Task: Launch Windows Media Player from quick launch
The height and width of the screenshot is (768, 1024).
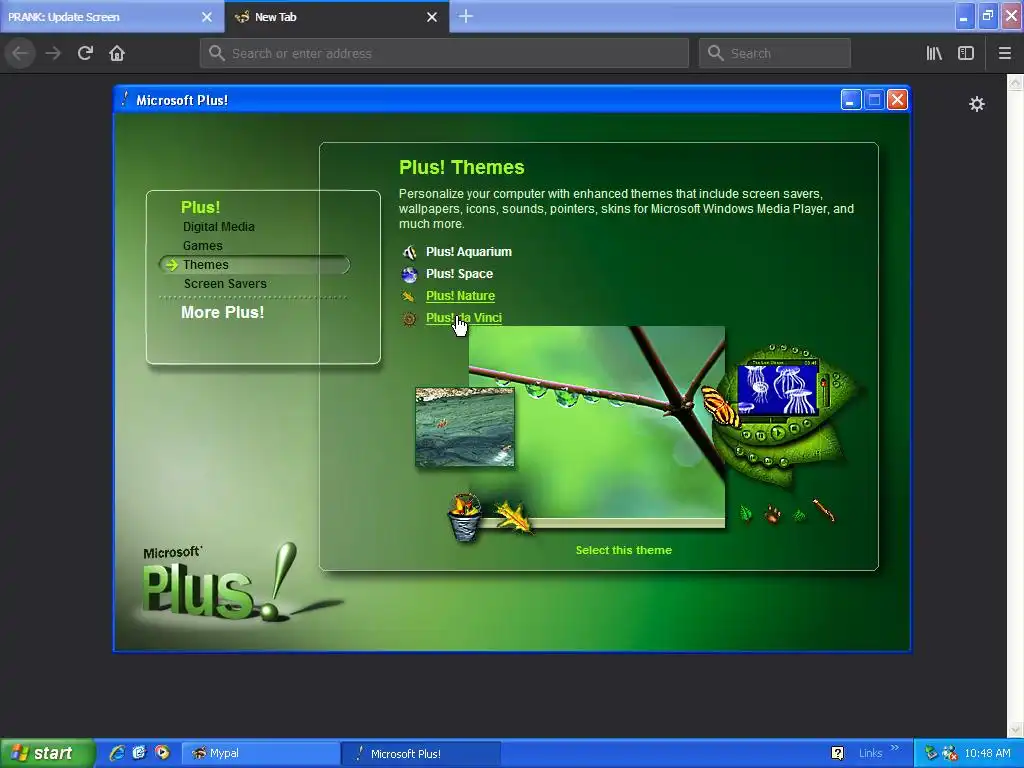Action: [x=162, y=753]
